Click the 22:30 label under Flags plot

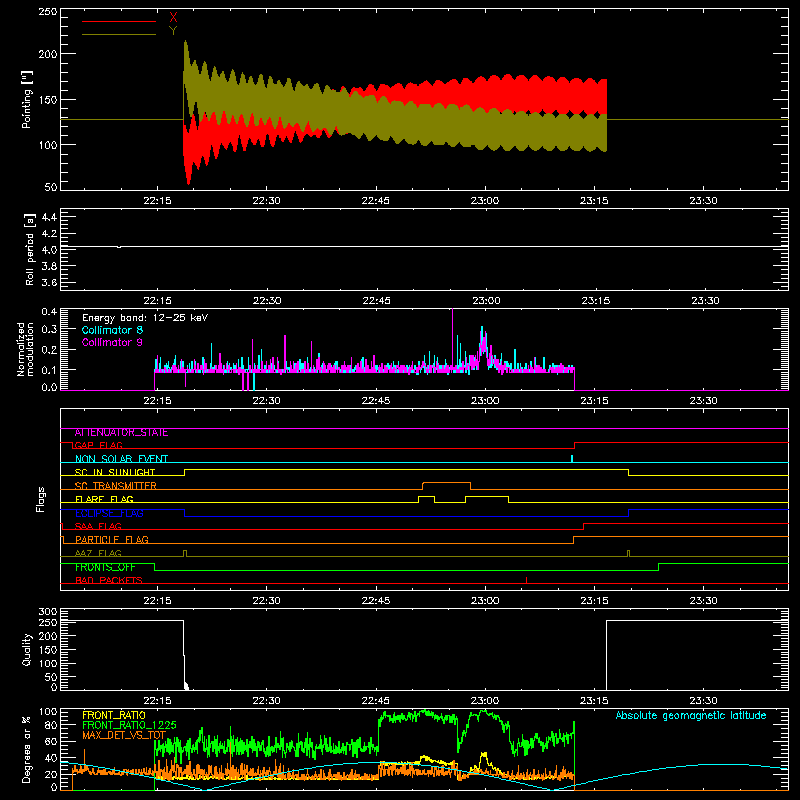click(266, 601)
